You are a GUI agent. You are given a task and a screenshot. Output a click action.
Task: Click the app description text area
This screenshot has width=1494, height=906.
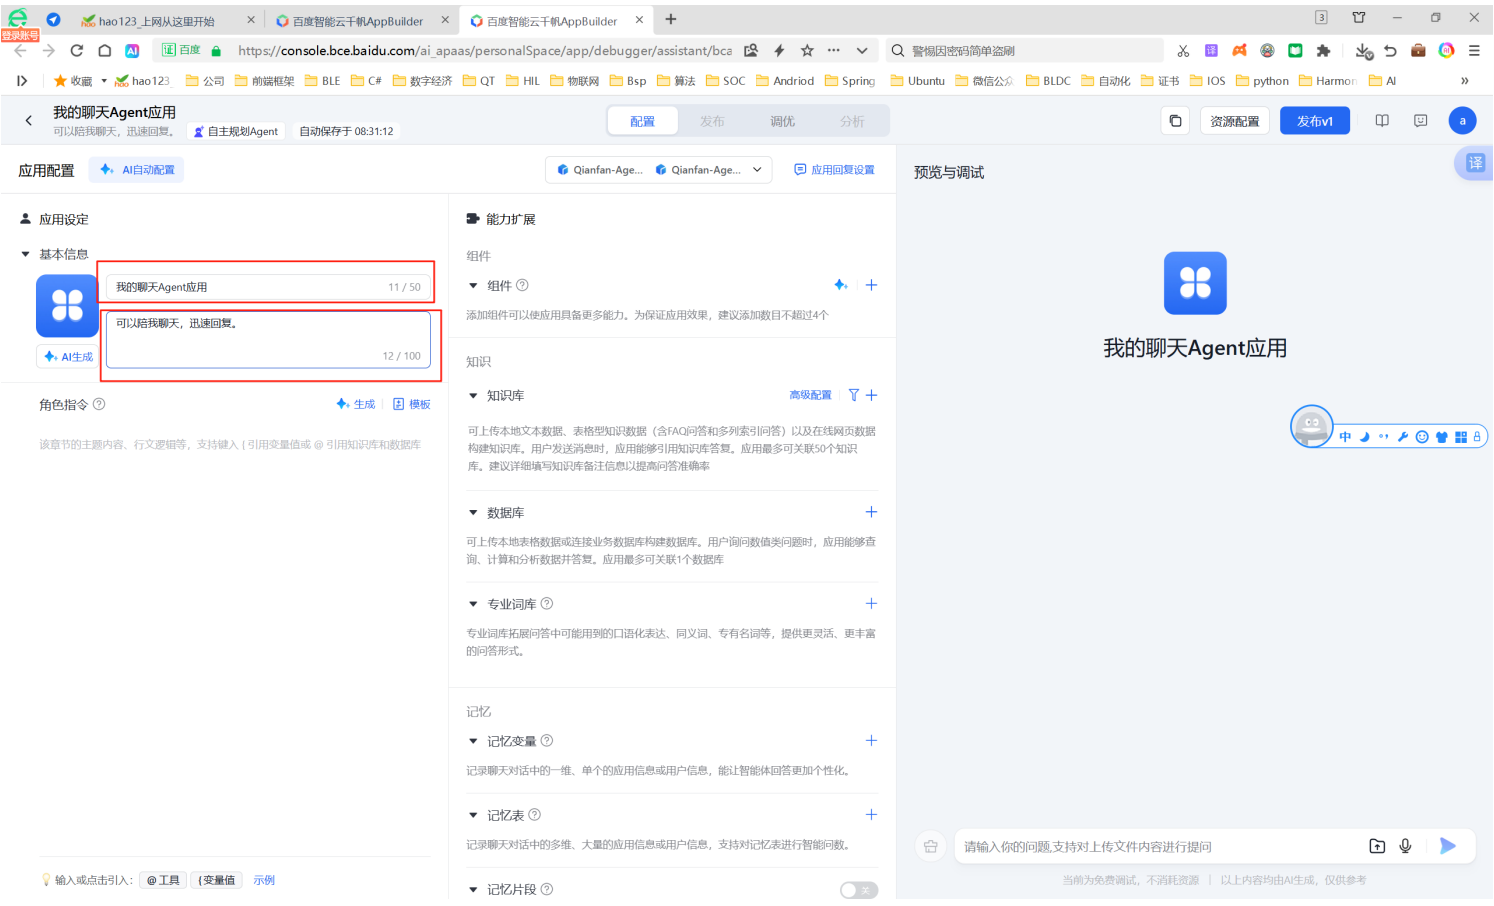click(268, 340)
